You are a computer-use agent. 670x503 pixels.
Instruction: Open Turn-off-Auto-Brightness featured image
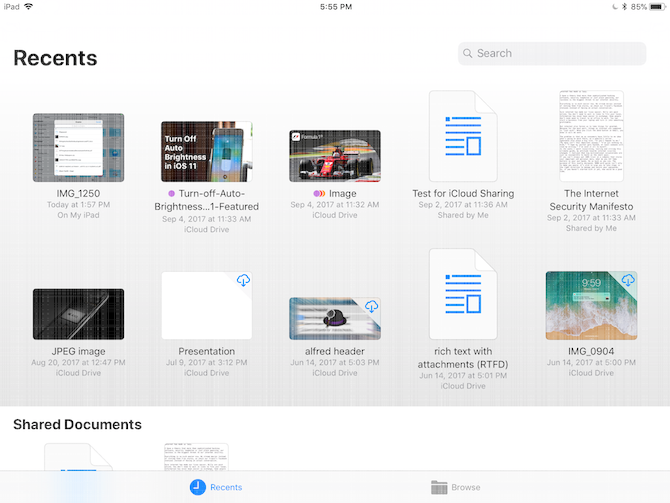(207, 151)
